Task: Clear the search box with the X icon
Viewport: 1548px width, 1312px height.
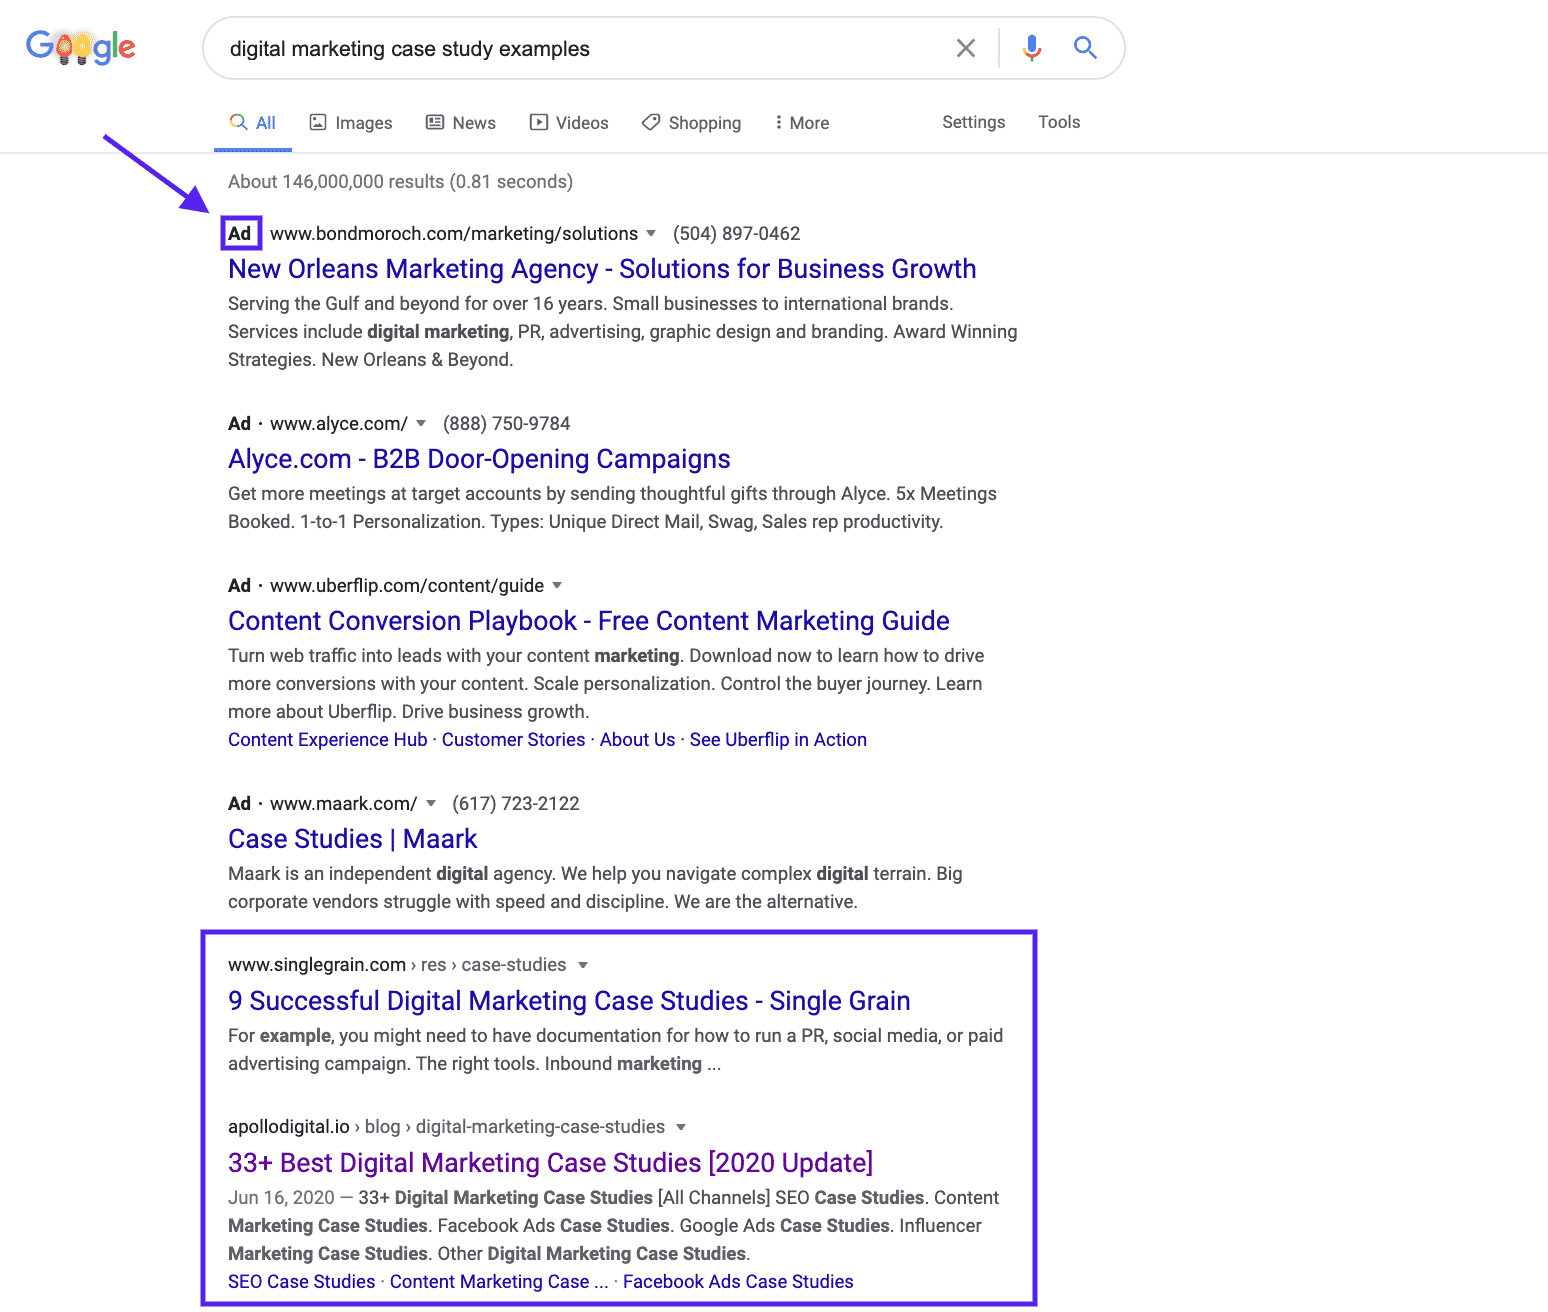Action: pos(966,48)
